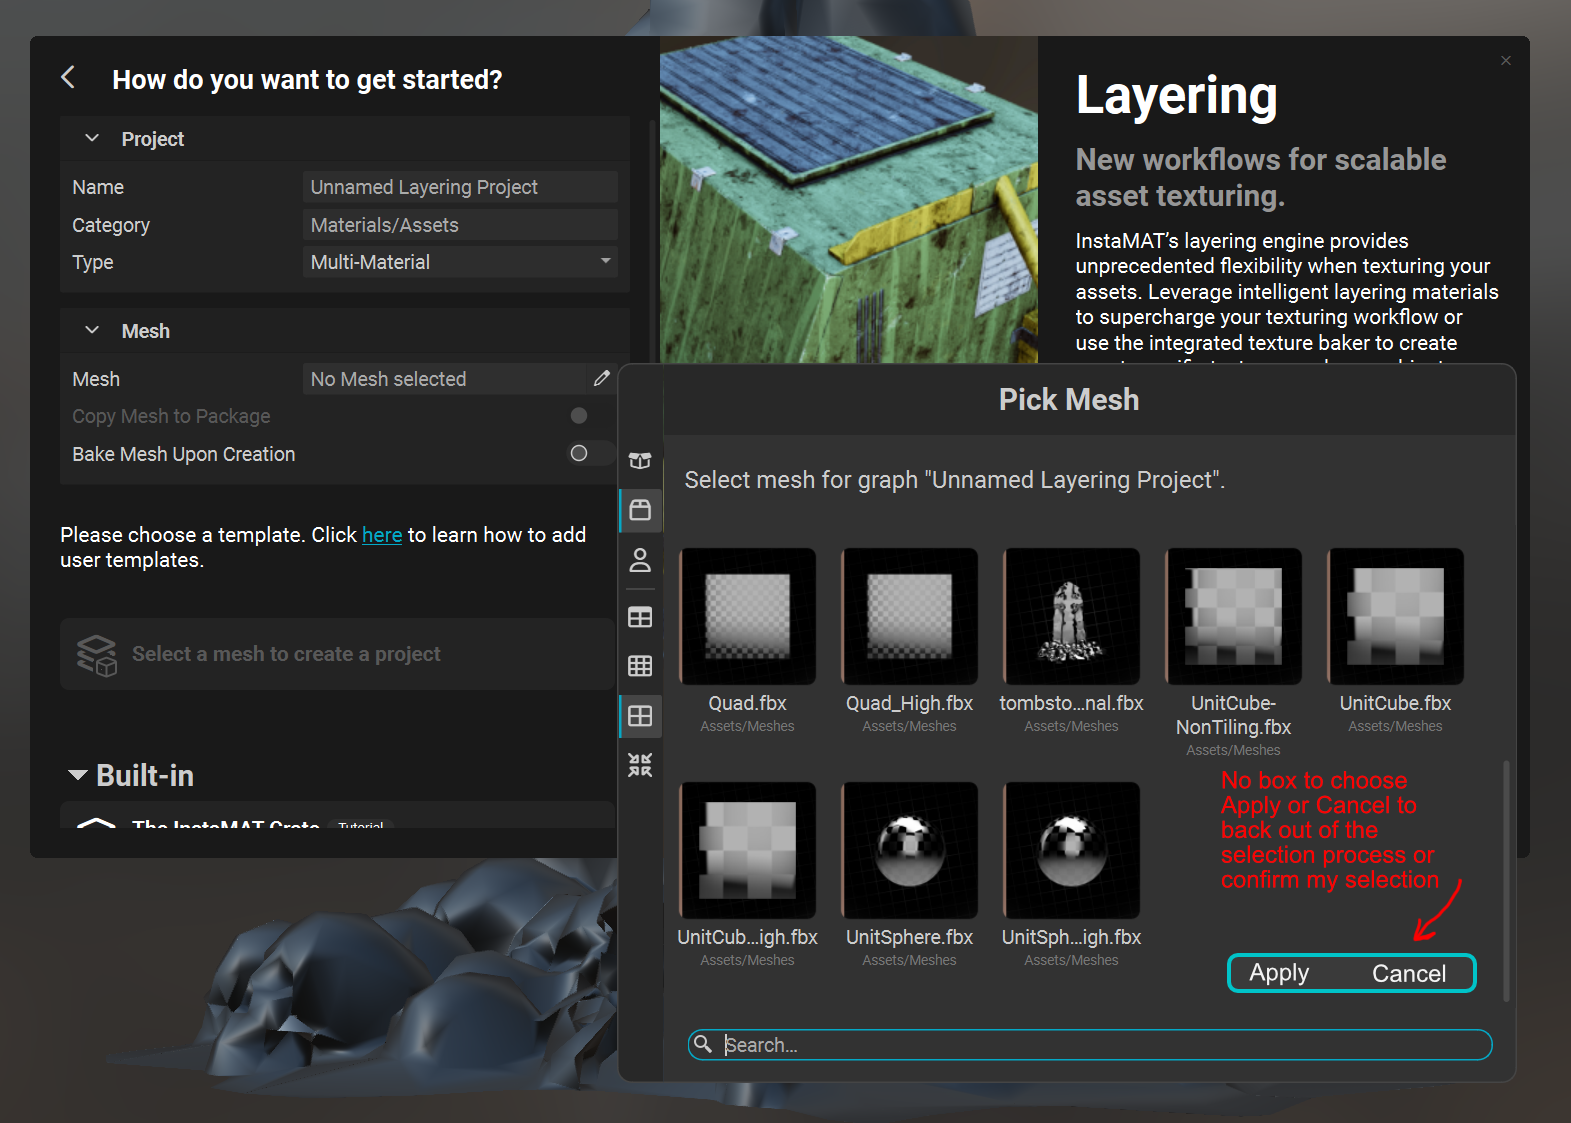Click the Cancel button in Pick Mesh

1408,973
